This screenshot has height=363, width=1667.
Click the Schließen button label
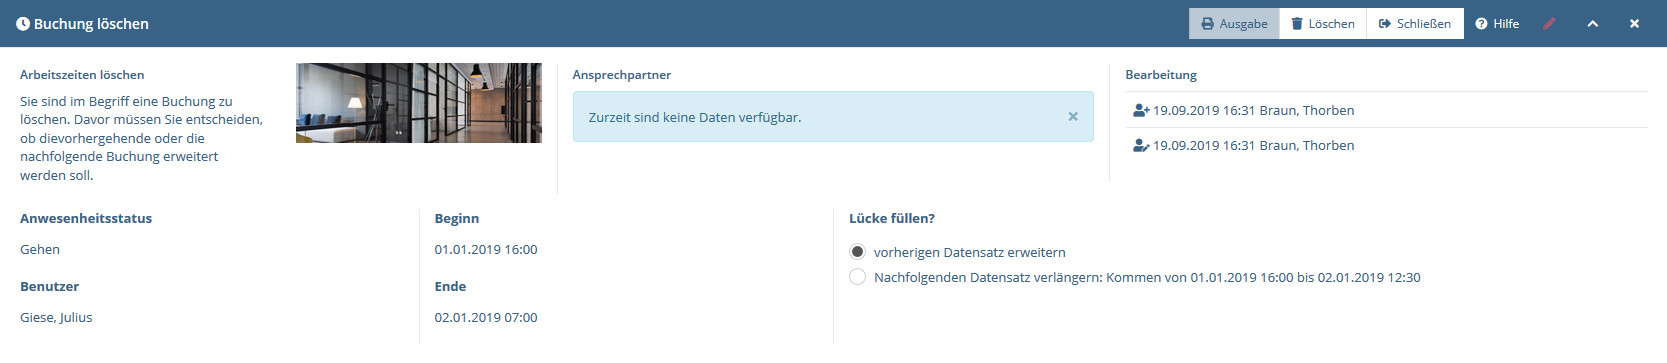click(x=1424, y=23)
